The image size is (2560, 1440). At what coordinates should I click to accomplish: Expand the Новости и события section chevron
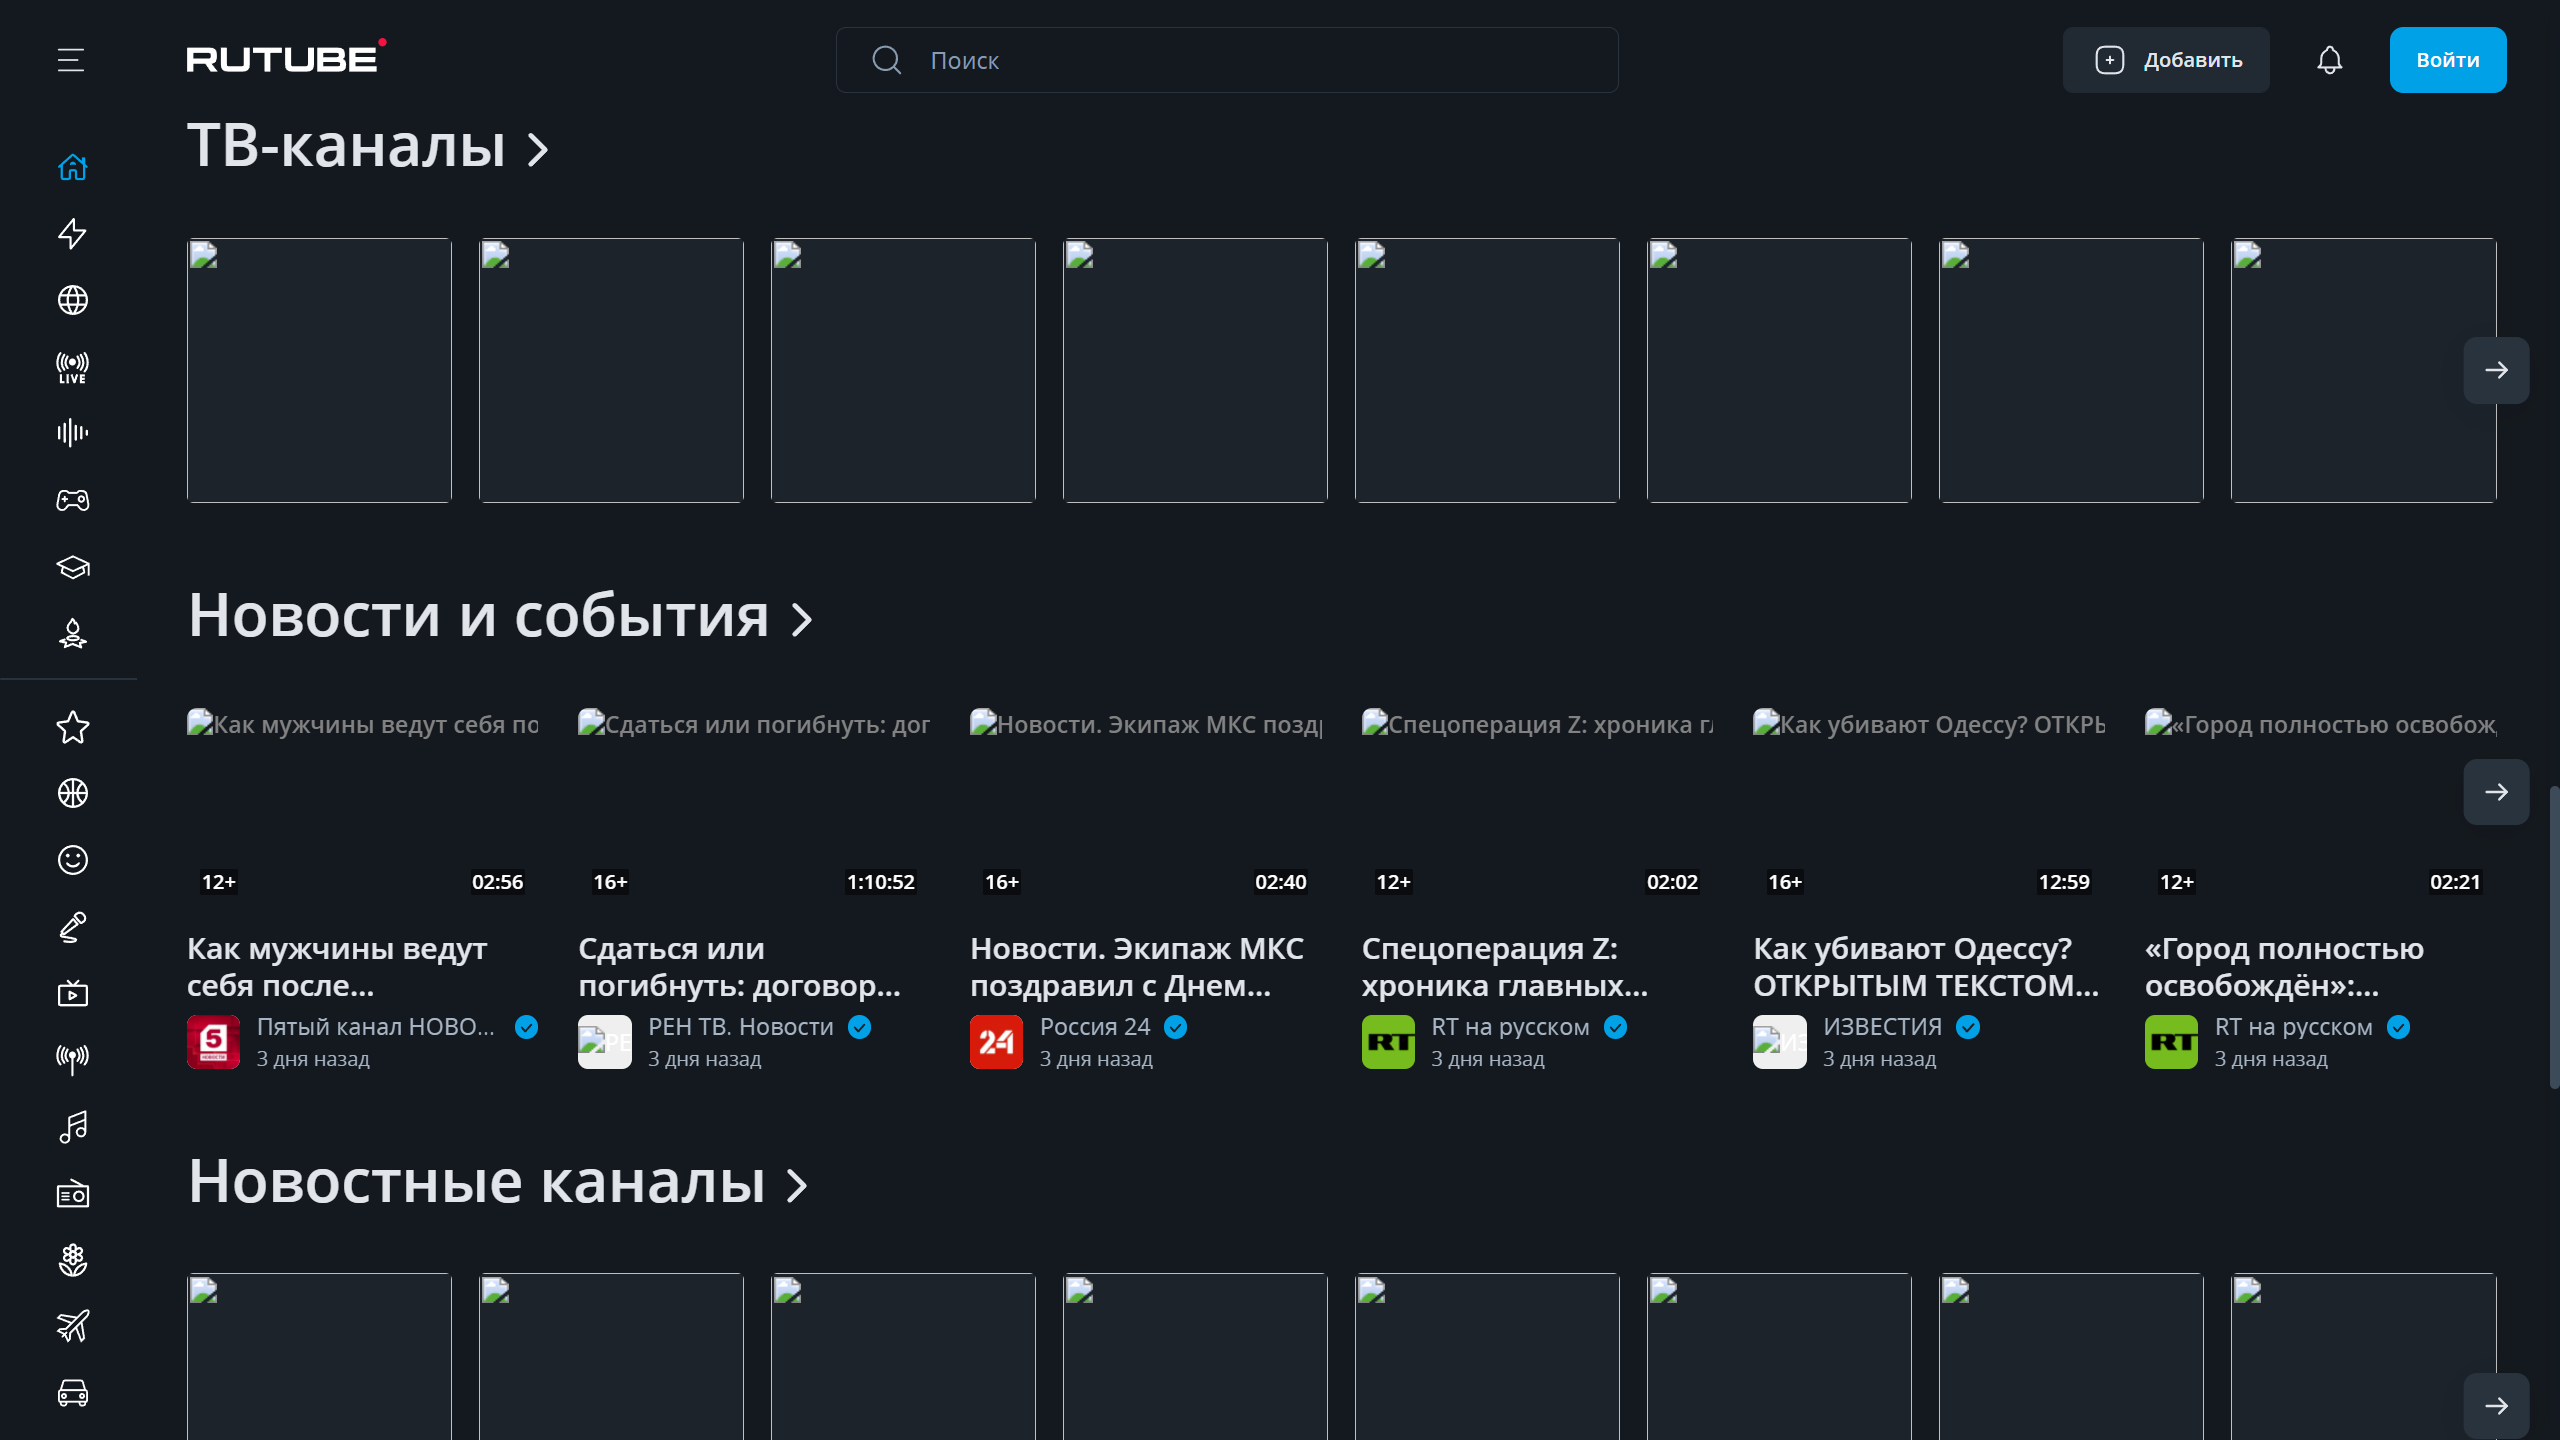click(x=801, y=619)
